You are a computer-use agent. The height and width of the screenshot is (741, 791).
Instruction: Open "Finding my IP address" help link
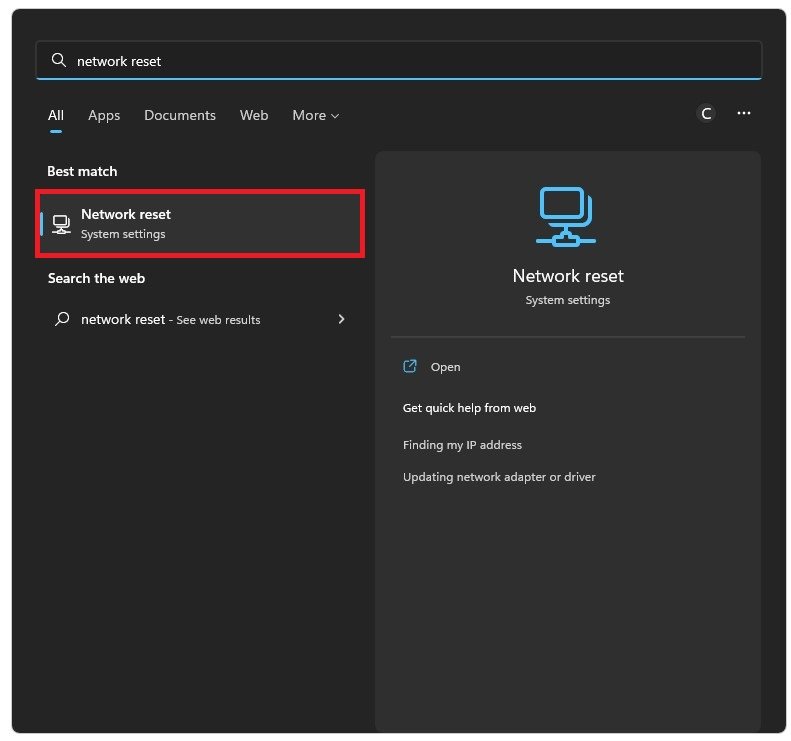click(462, 445)
